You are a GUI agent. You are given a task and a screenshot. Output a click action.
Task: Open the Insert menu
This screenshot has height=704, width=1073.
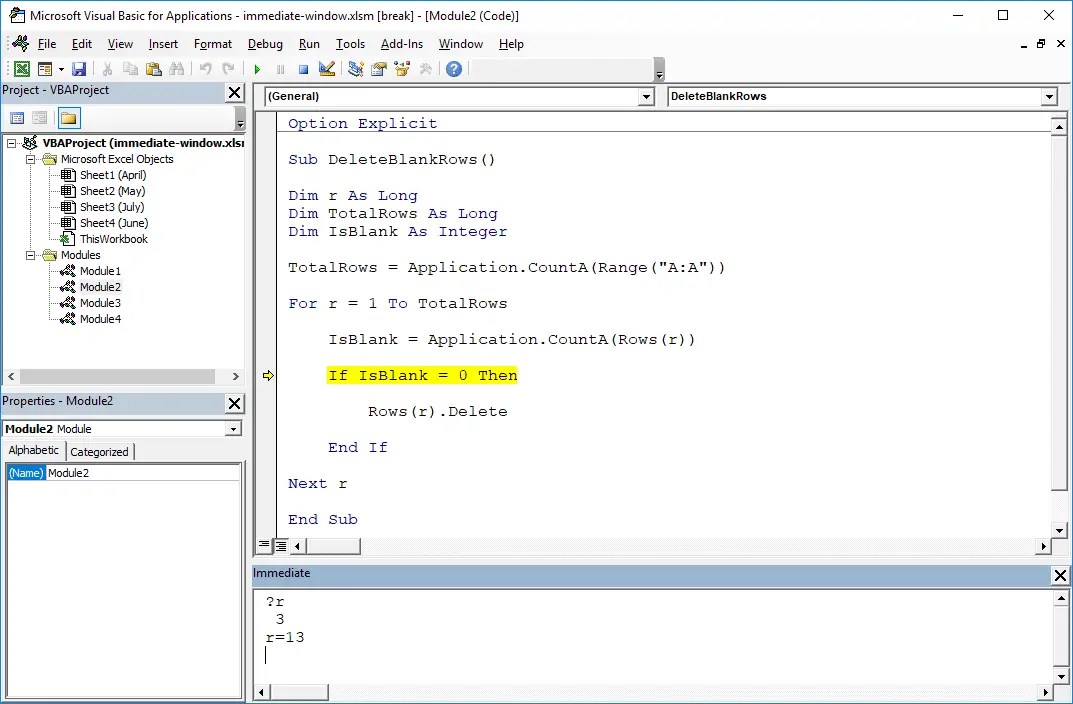pos(163,44)
